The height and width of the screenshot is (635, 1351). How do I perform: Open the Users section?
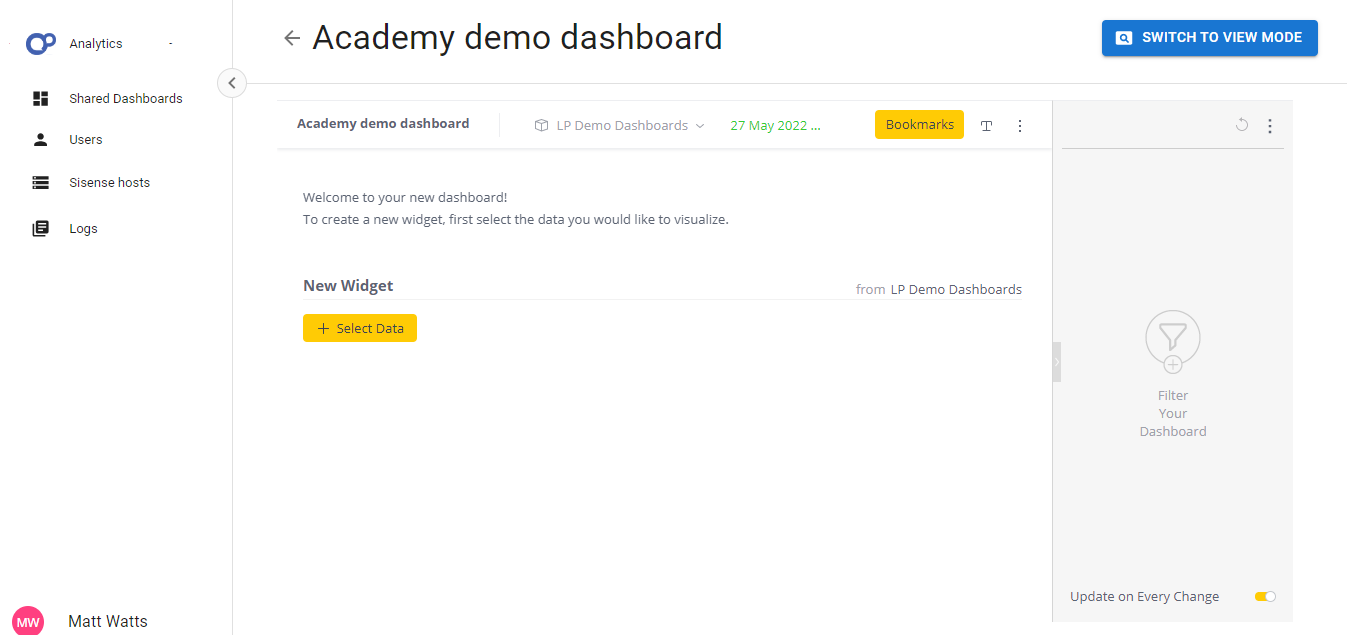tap(85, 139)
